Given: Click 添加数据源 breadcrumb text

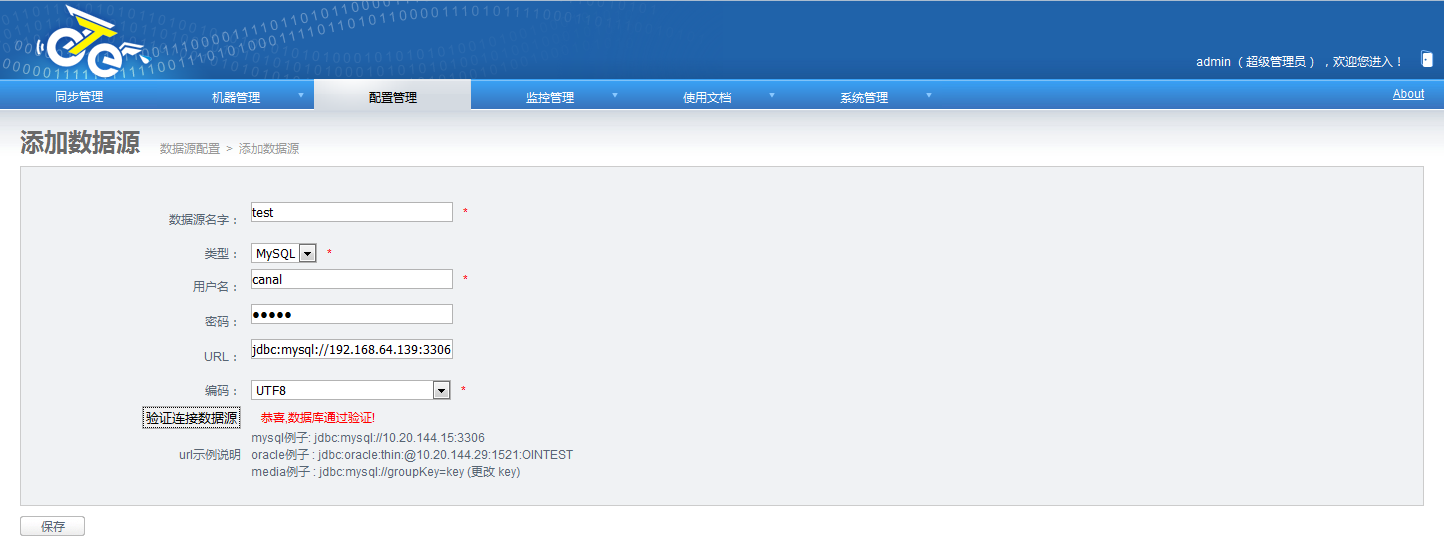Looking at the screenshot, I should point(269,148).
